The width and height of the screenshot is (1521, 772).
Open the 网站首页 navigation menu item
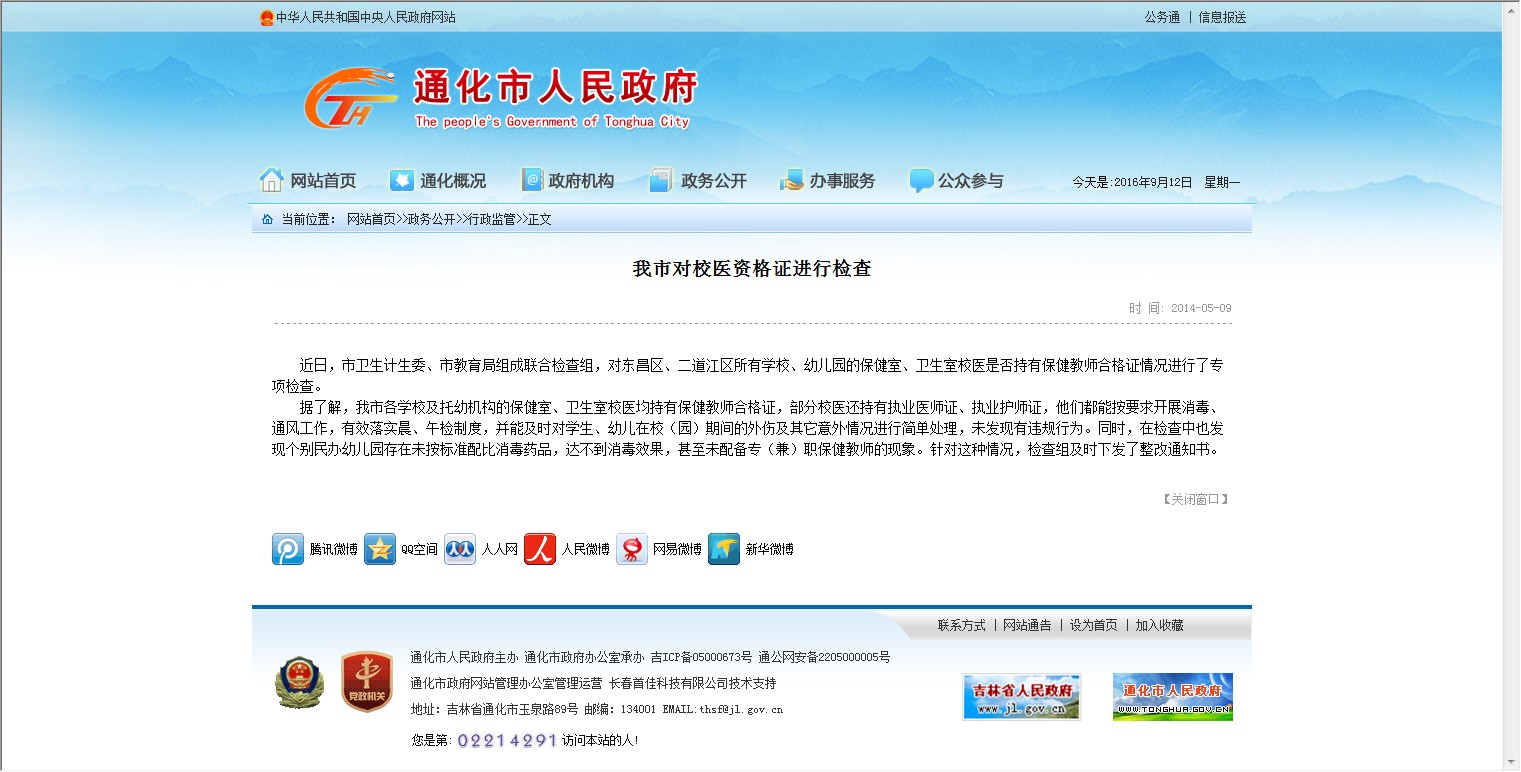(x=308, y=181)
